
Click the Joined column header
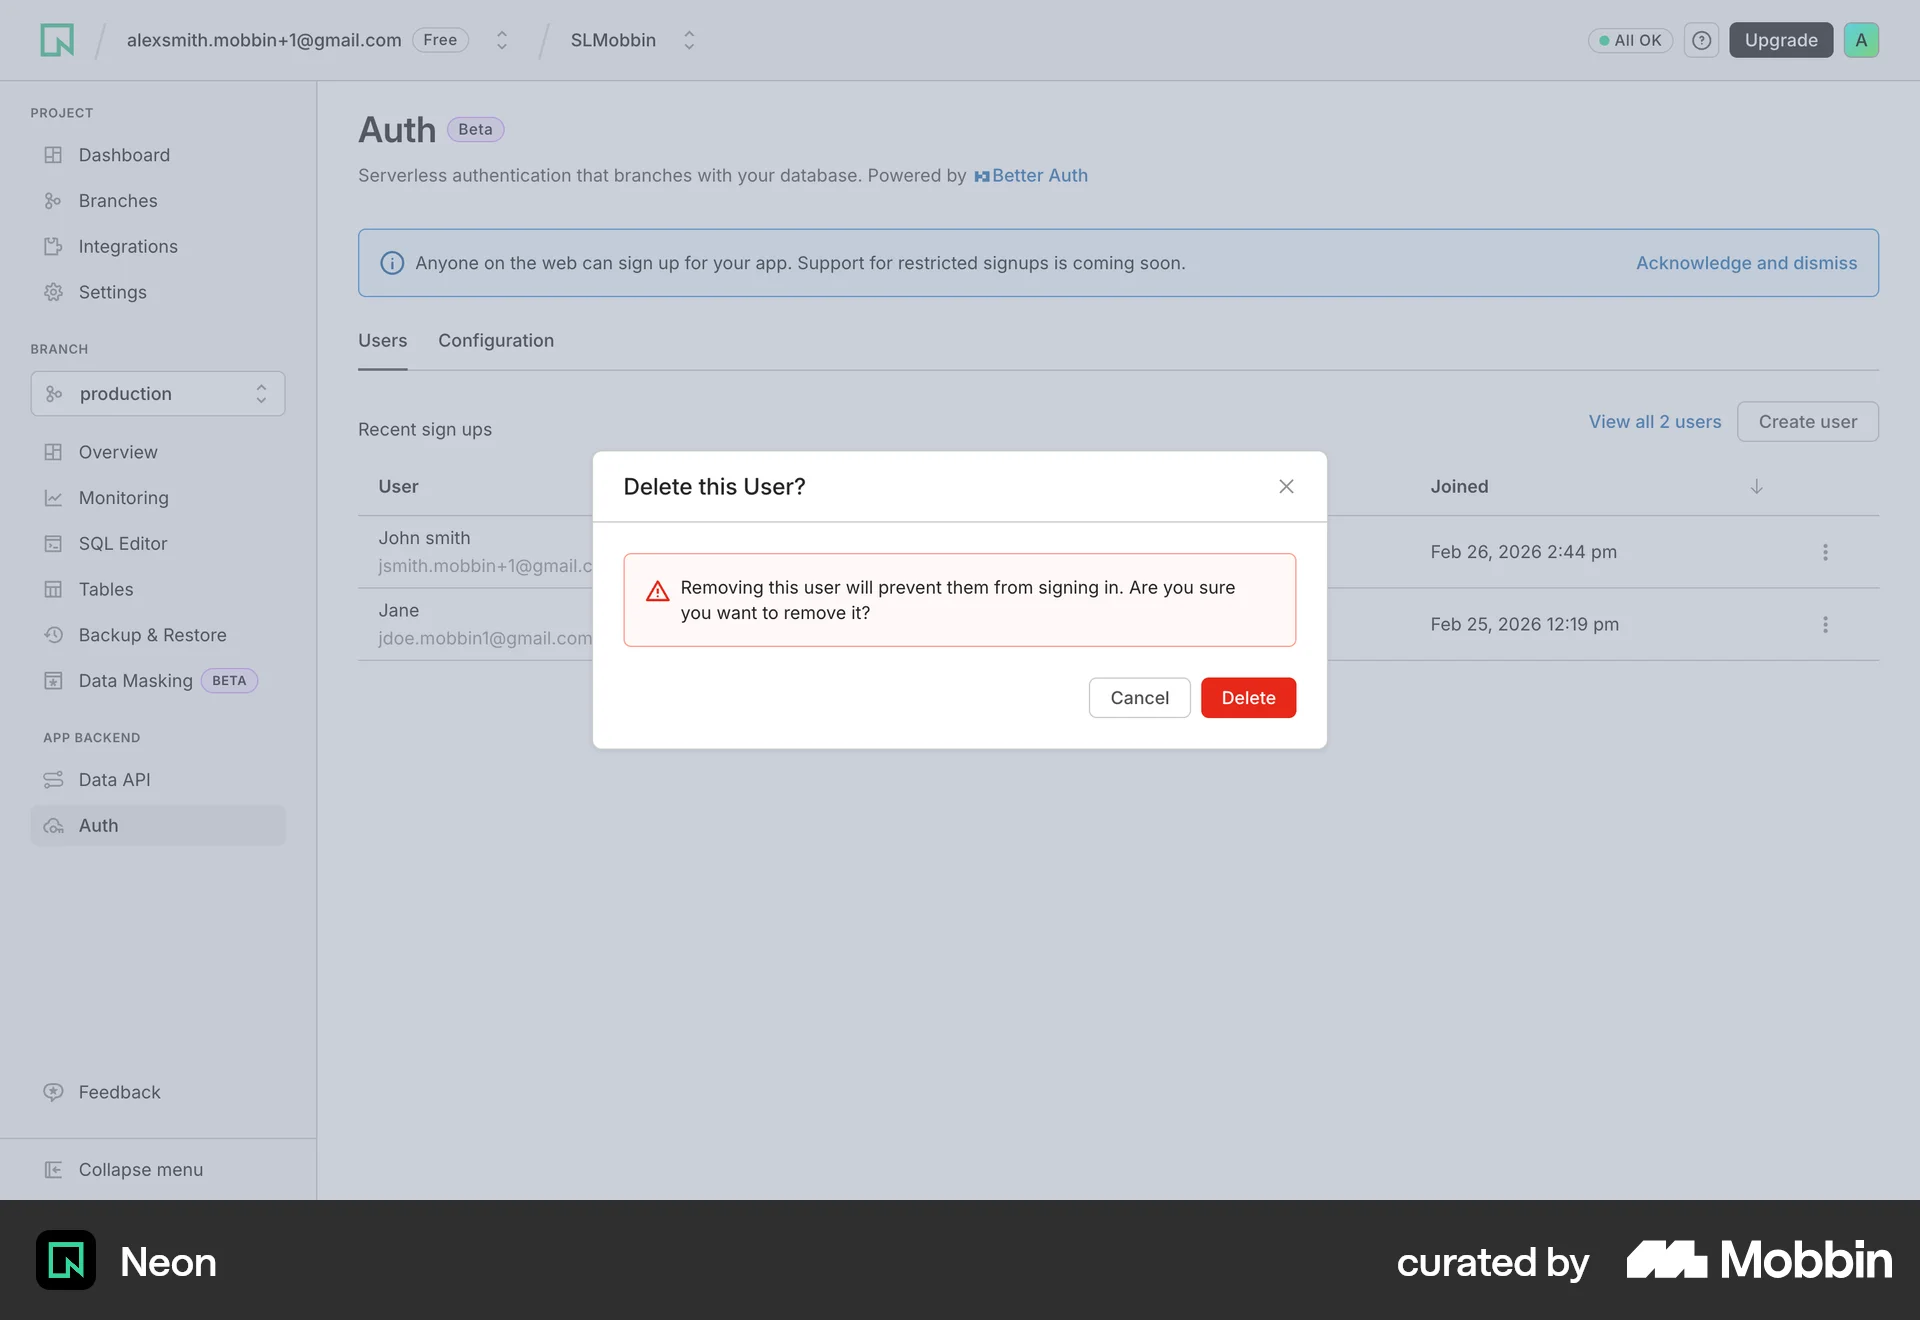tap(1459, 486)
